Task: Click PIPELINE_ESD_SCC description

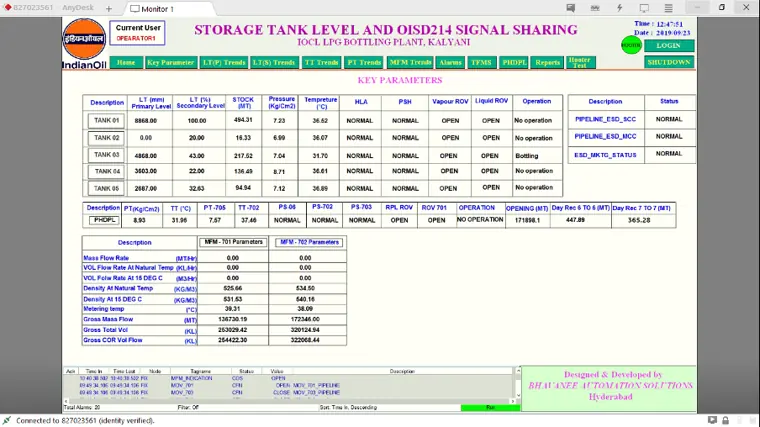Action: (x=605, y=119)
